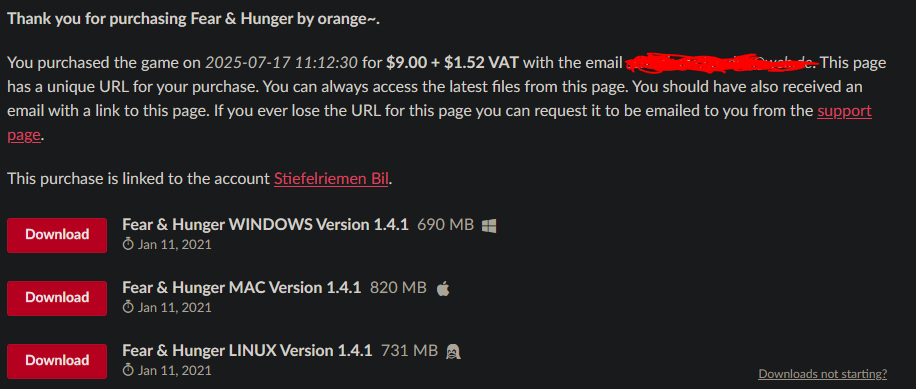Click the Apple logo icon beside 820 MB

point(443,289)
